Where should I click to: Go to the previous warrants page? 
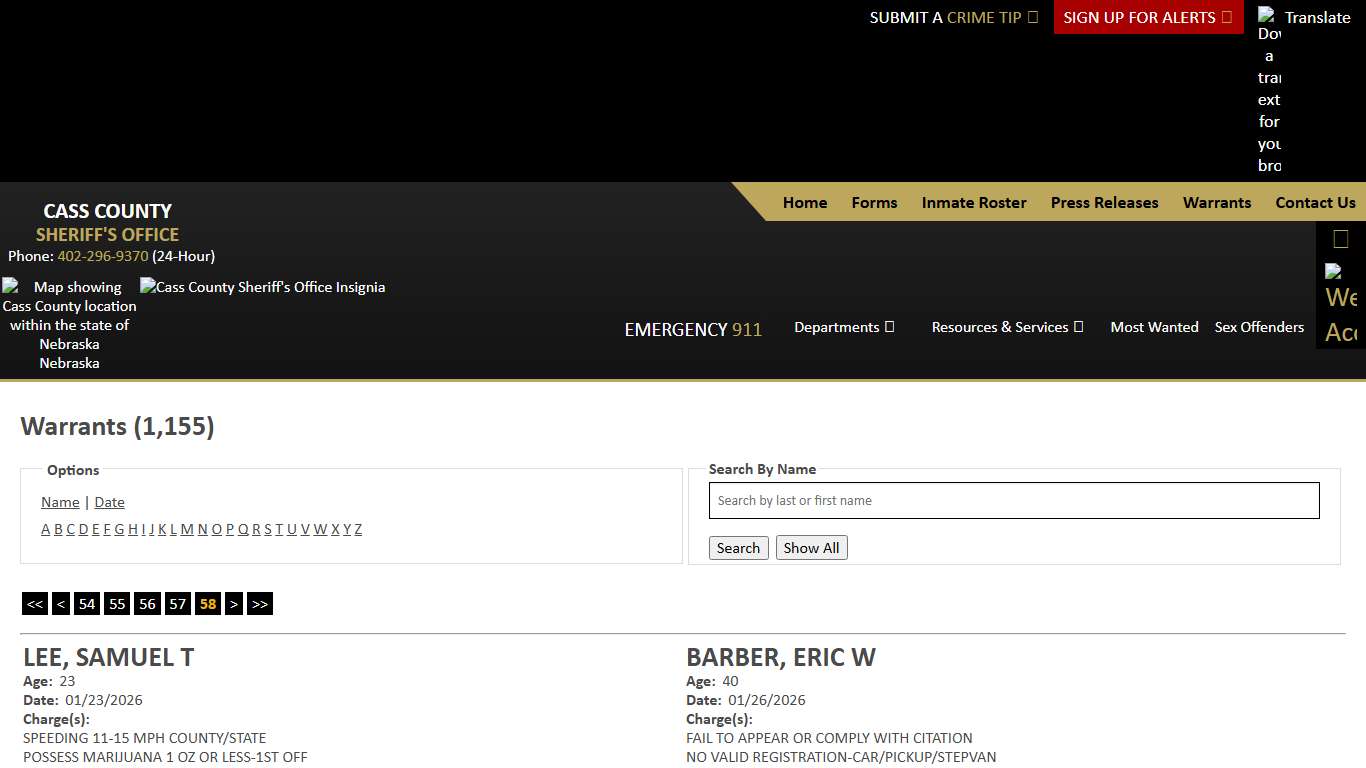[61, 604]
